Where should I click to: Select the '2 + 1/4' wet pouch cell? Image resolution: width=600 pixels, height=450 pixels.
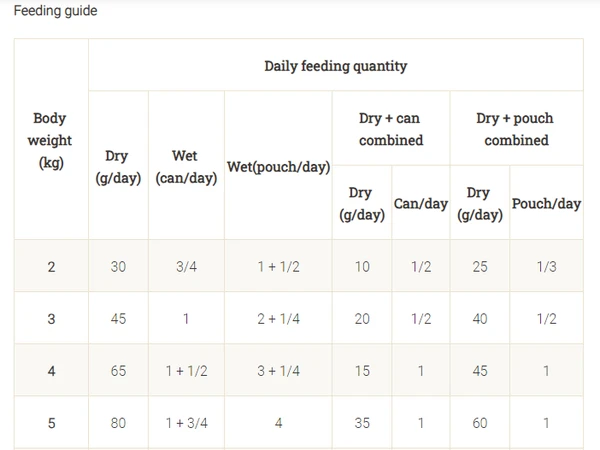click(278, 318)
